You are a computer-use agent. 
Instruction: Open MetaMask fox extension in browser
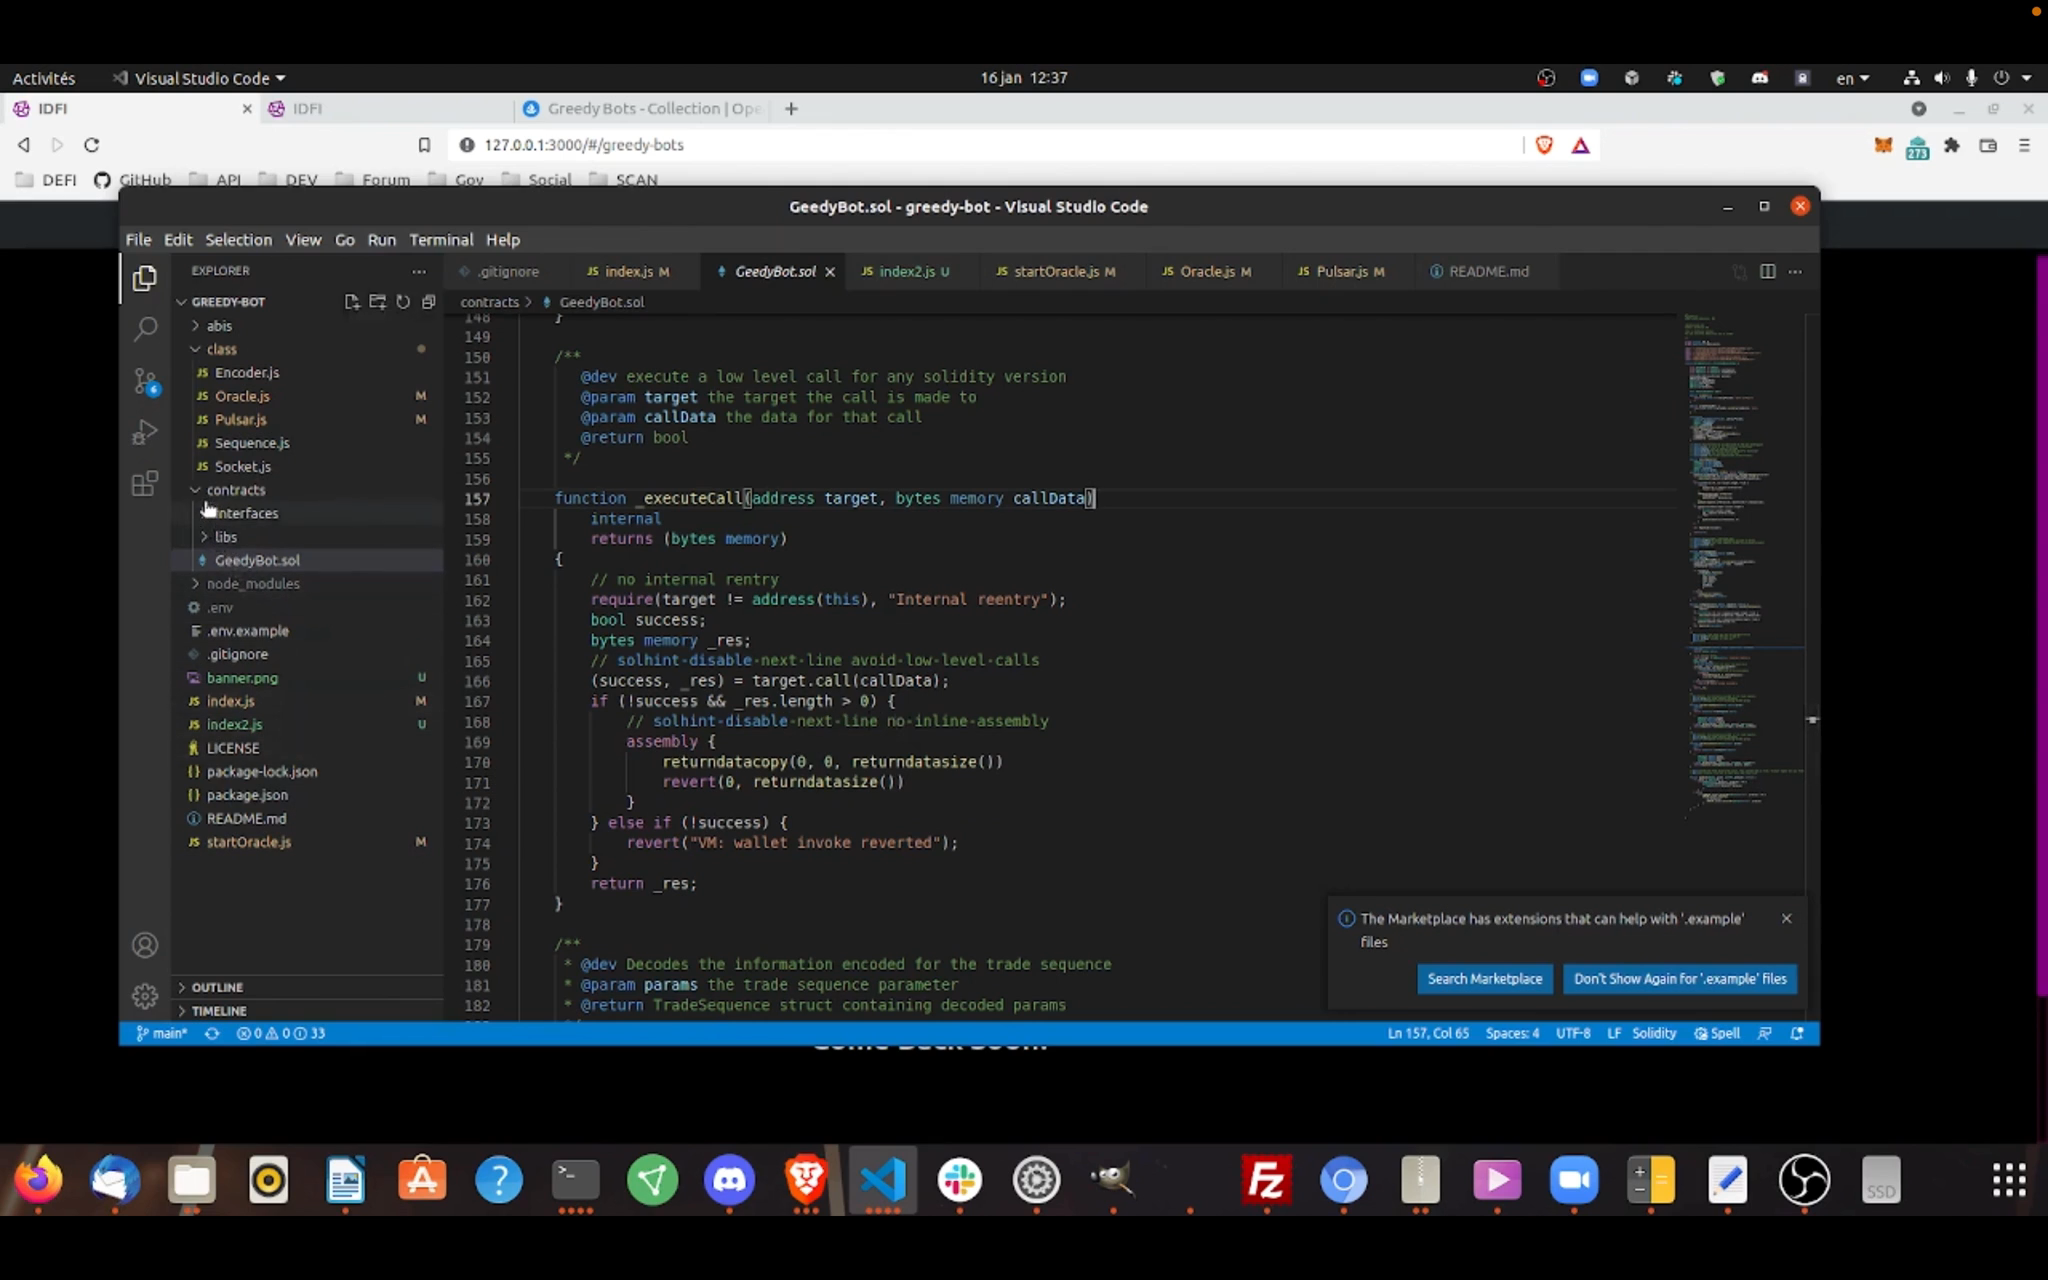(1883, 145)
